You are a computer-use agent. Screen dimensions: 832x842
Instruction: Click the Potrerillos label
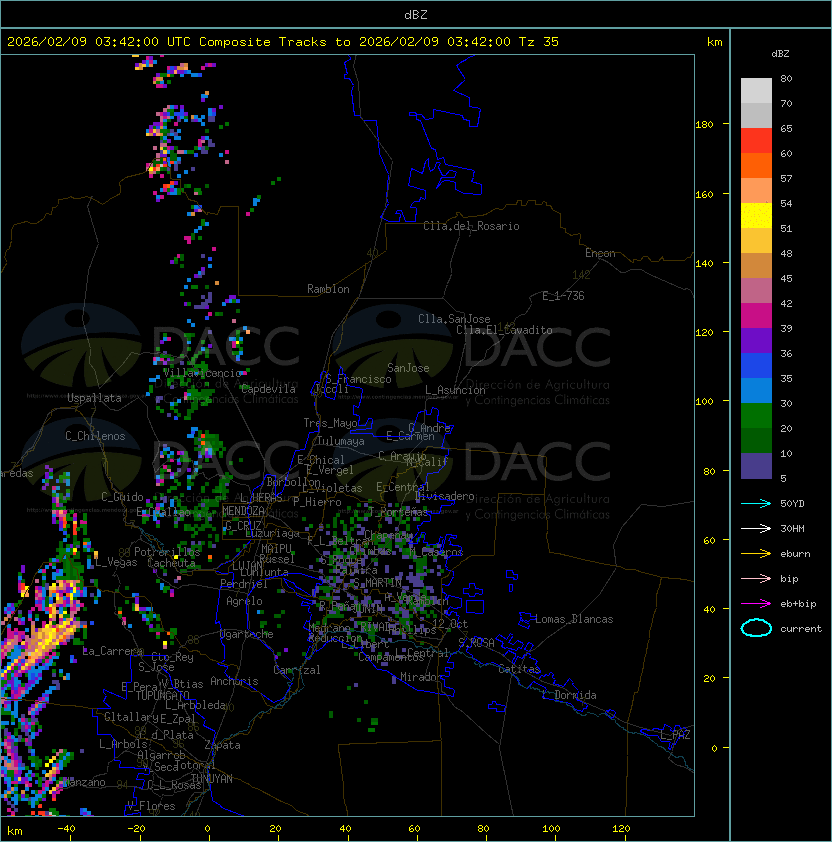pyautogui.click(x=167, y=552)
